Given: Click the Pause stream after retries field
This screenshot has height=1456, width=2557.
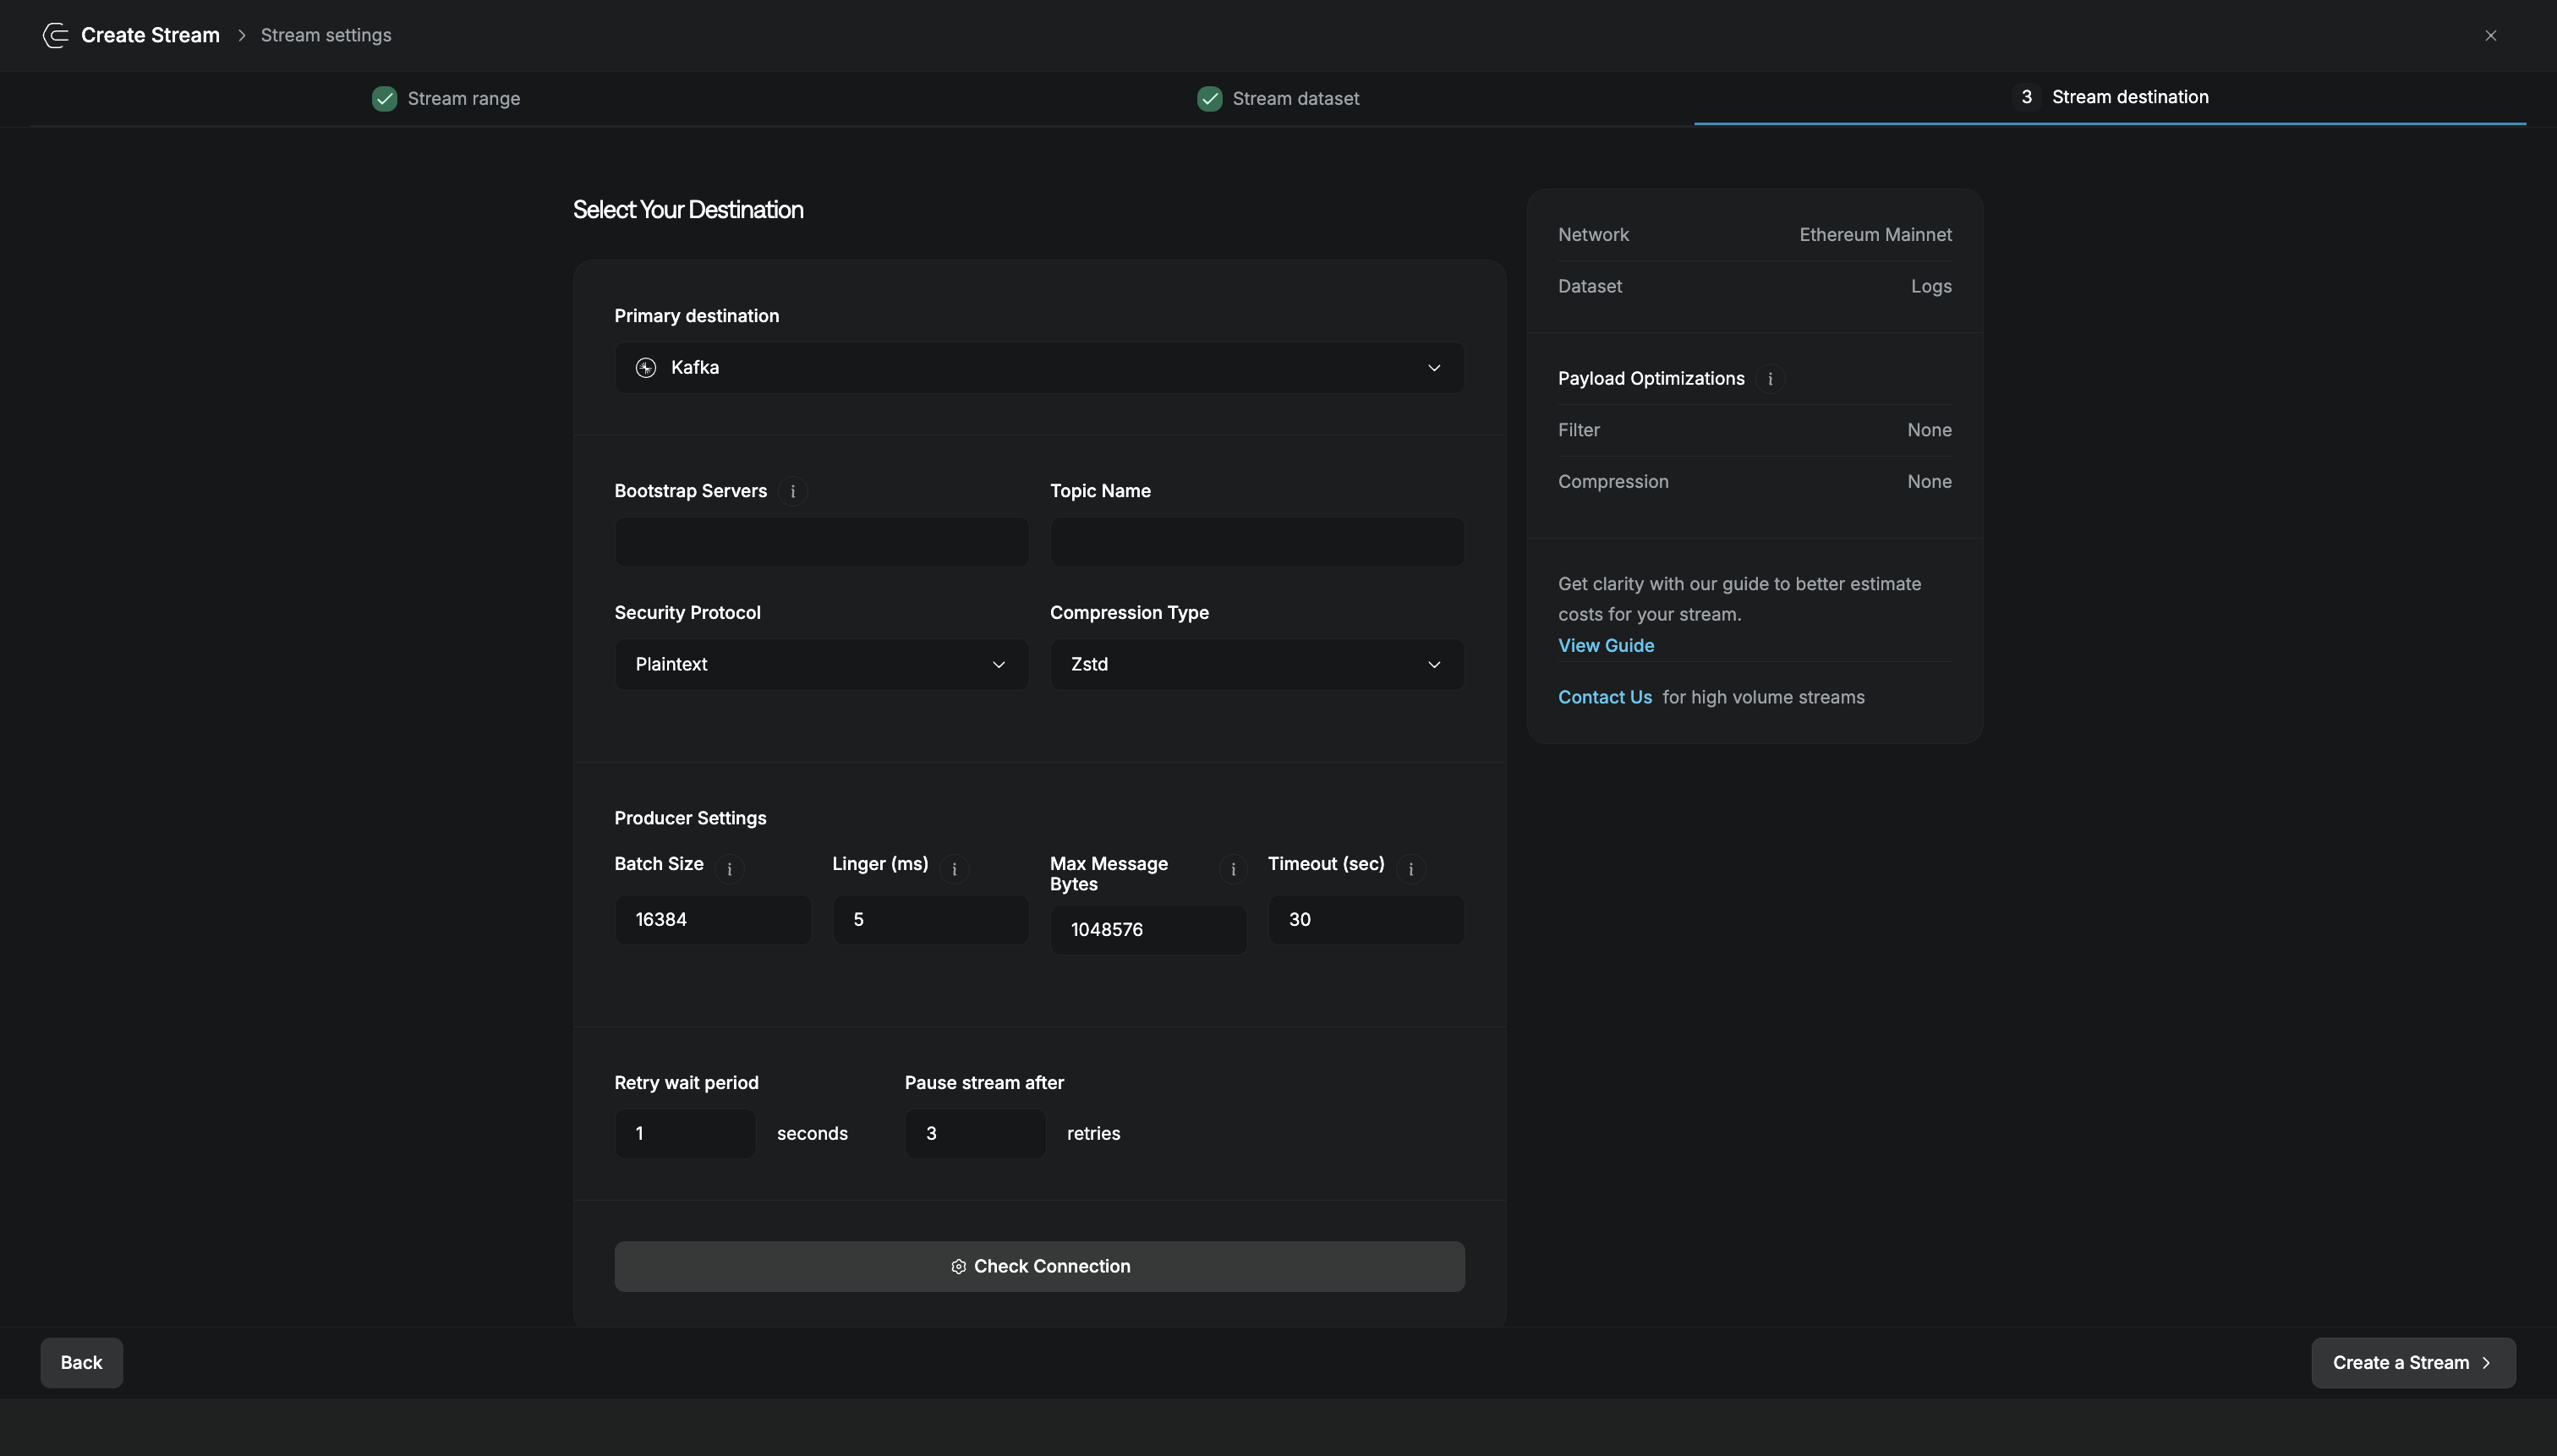Looking at the screenshot, I should click(x=975, y=1133).
